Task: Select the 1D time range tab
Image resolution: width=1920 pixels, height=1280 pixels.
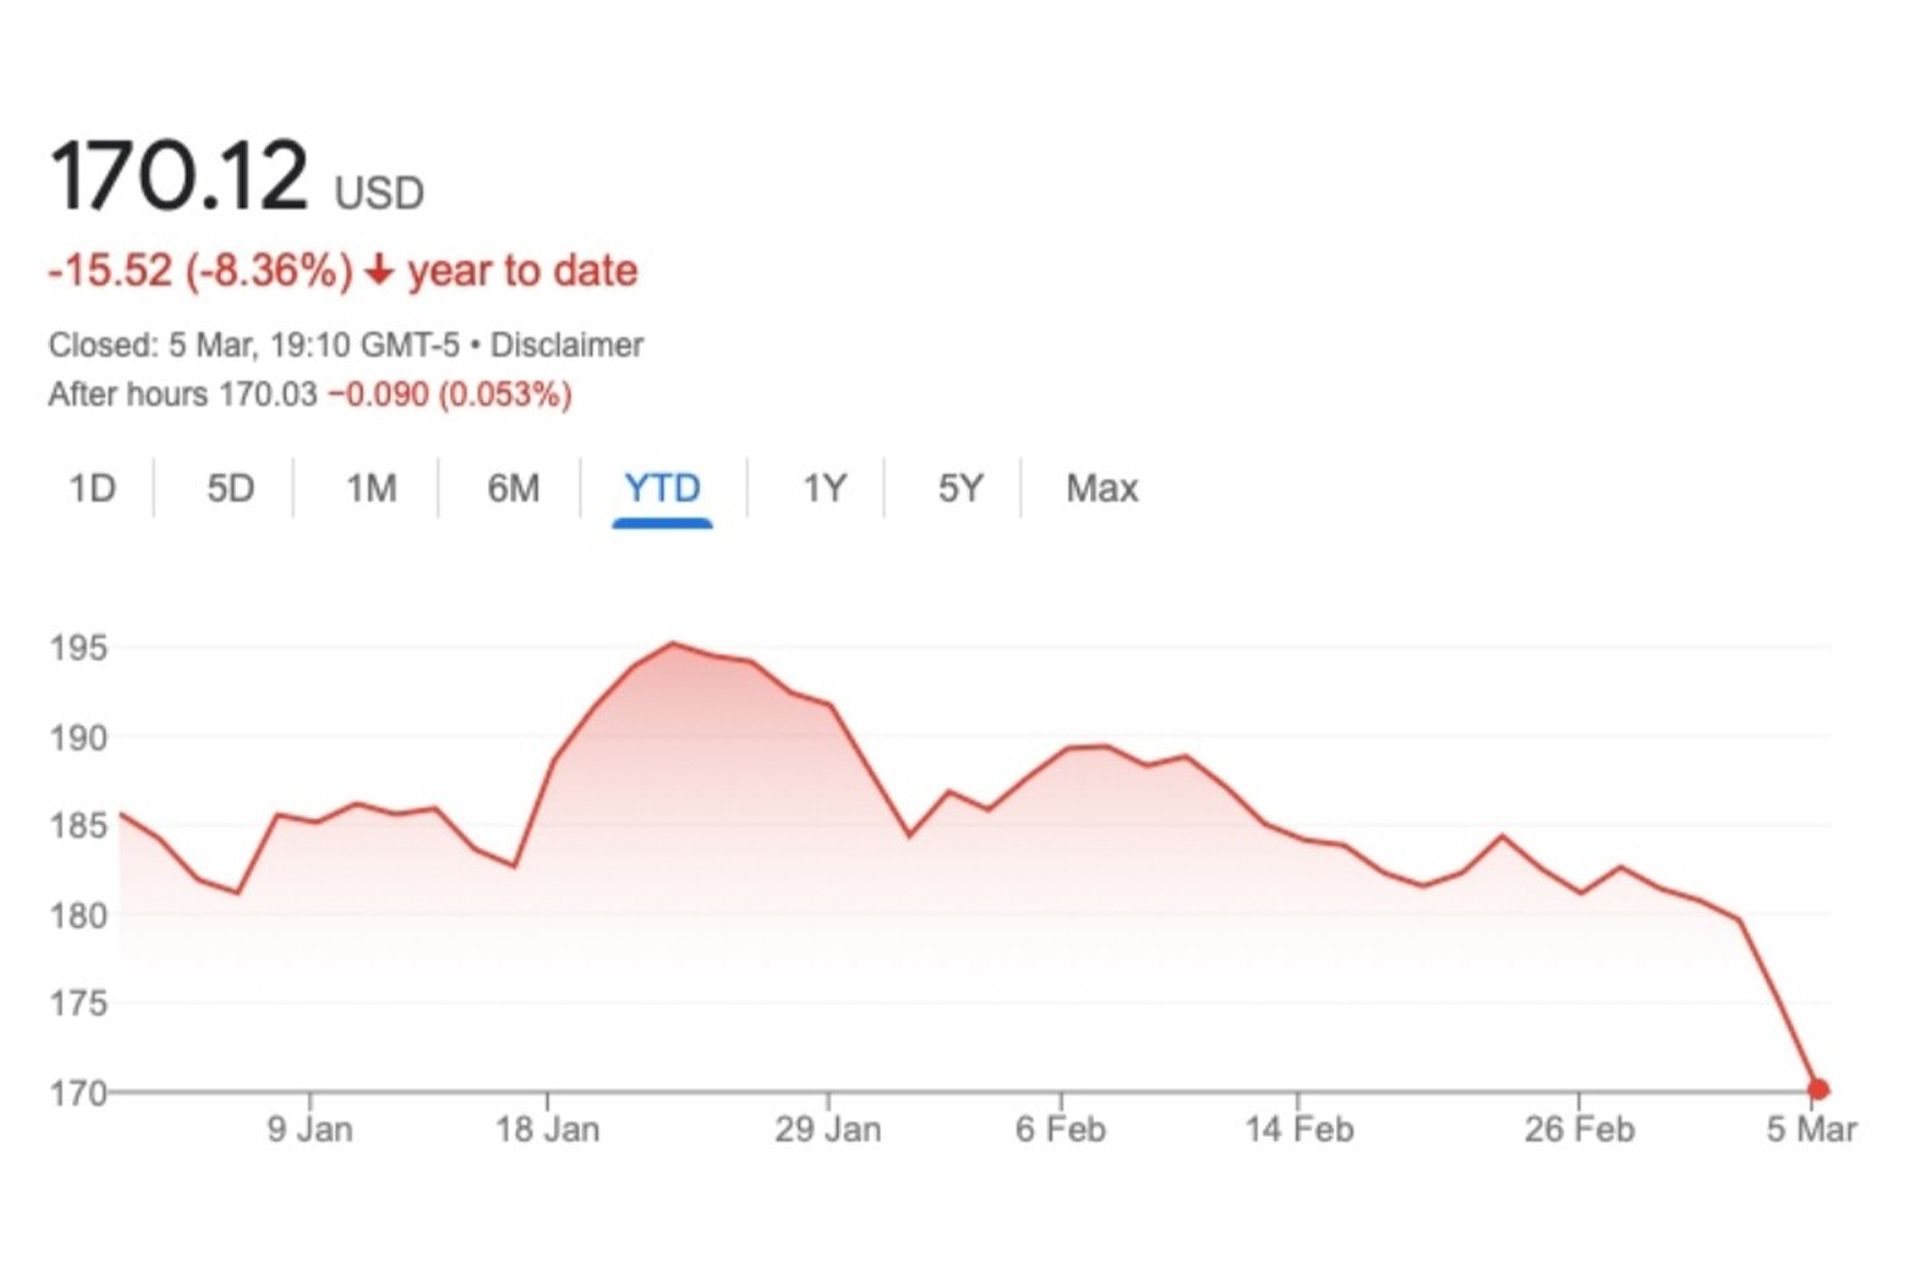Action: (x=92, y=489)
